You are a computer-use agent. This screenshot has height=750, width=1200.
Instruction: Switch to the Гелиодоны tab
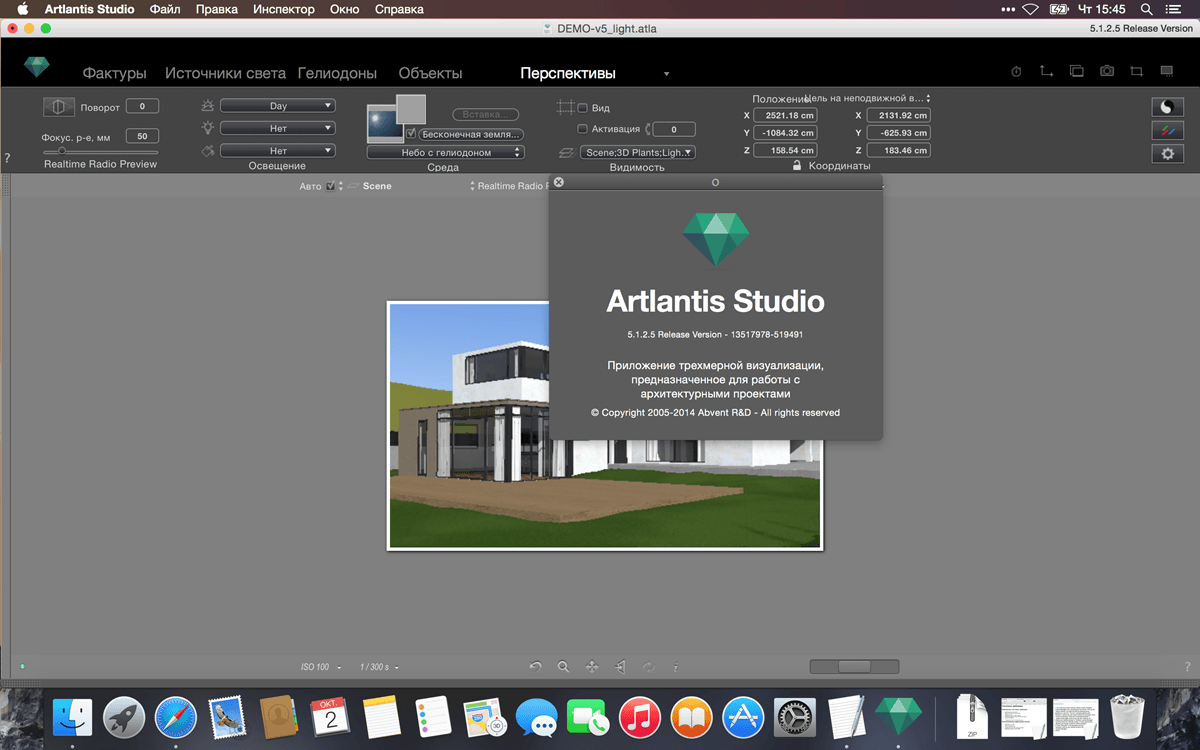pyautogui.click(x=337, y=73)
